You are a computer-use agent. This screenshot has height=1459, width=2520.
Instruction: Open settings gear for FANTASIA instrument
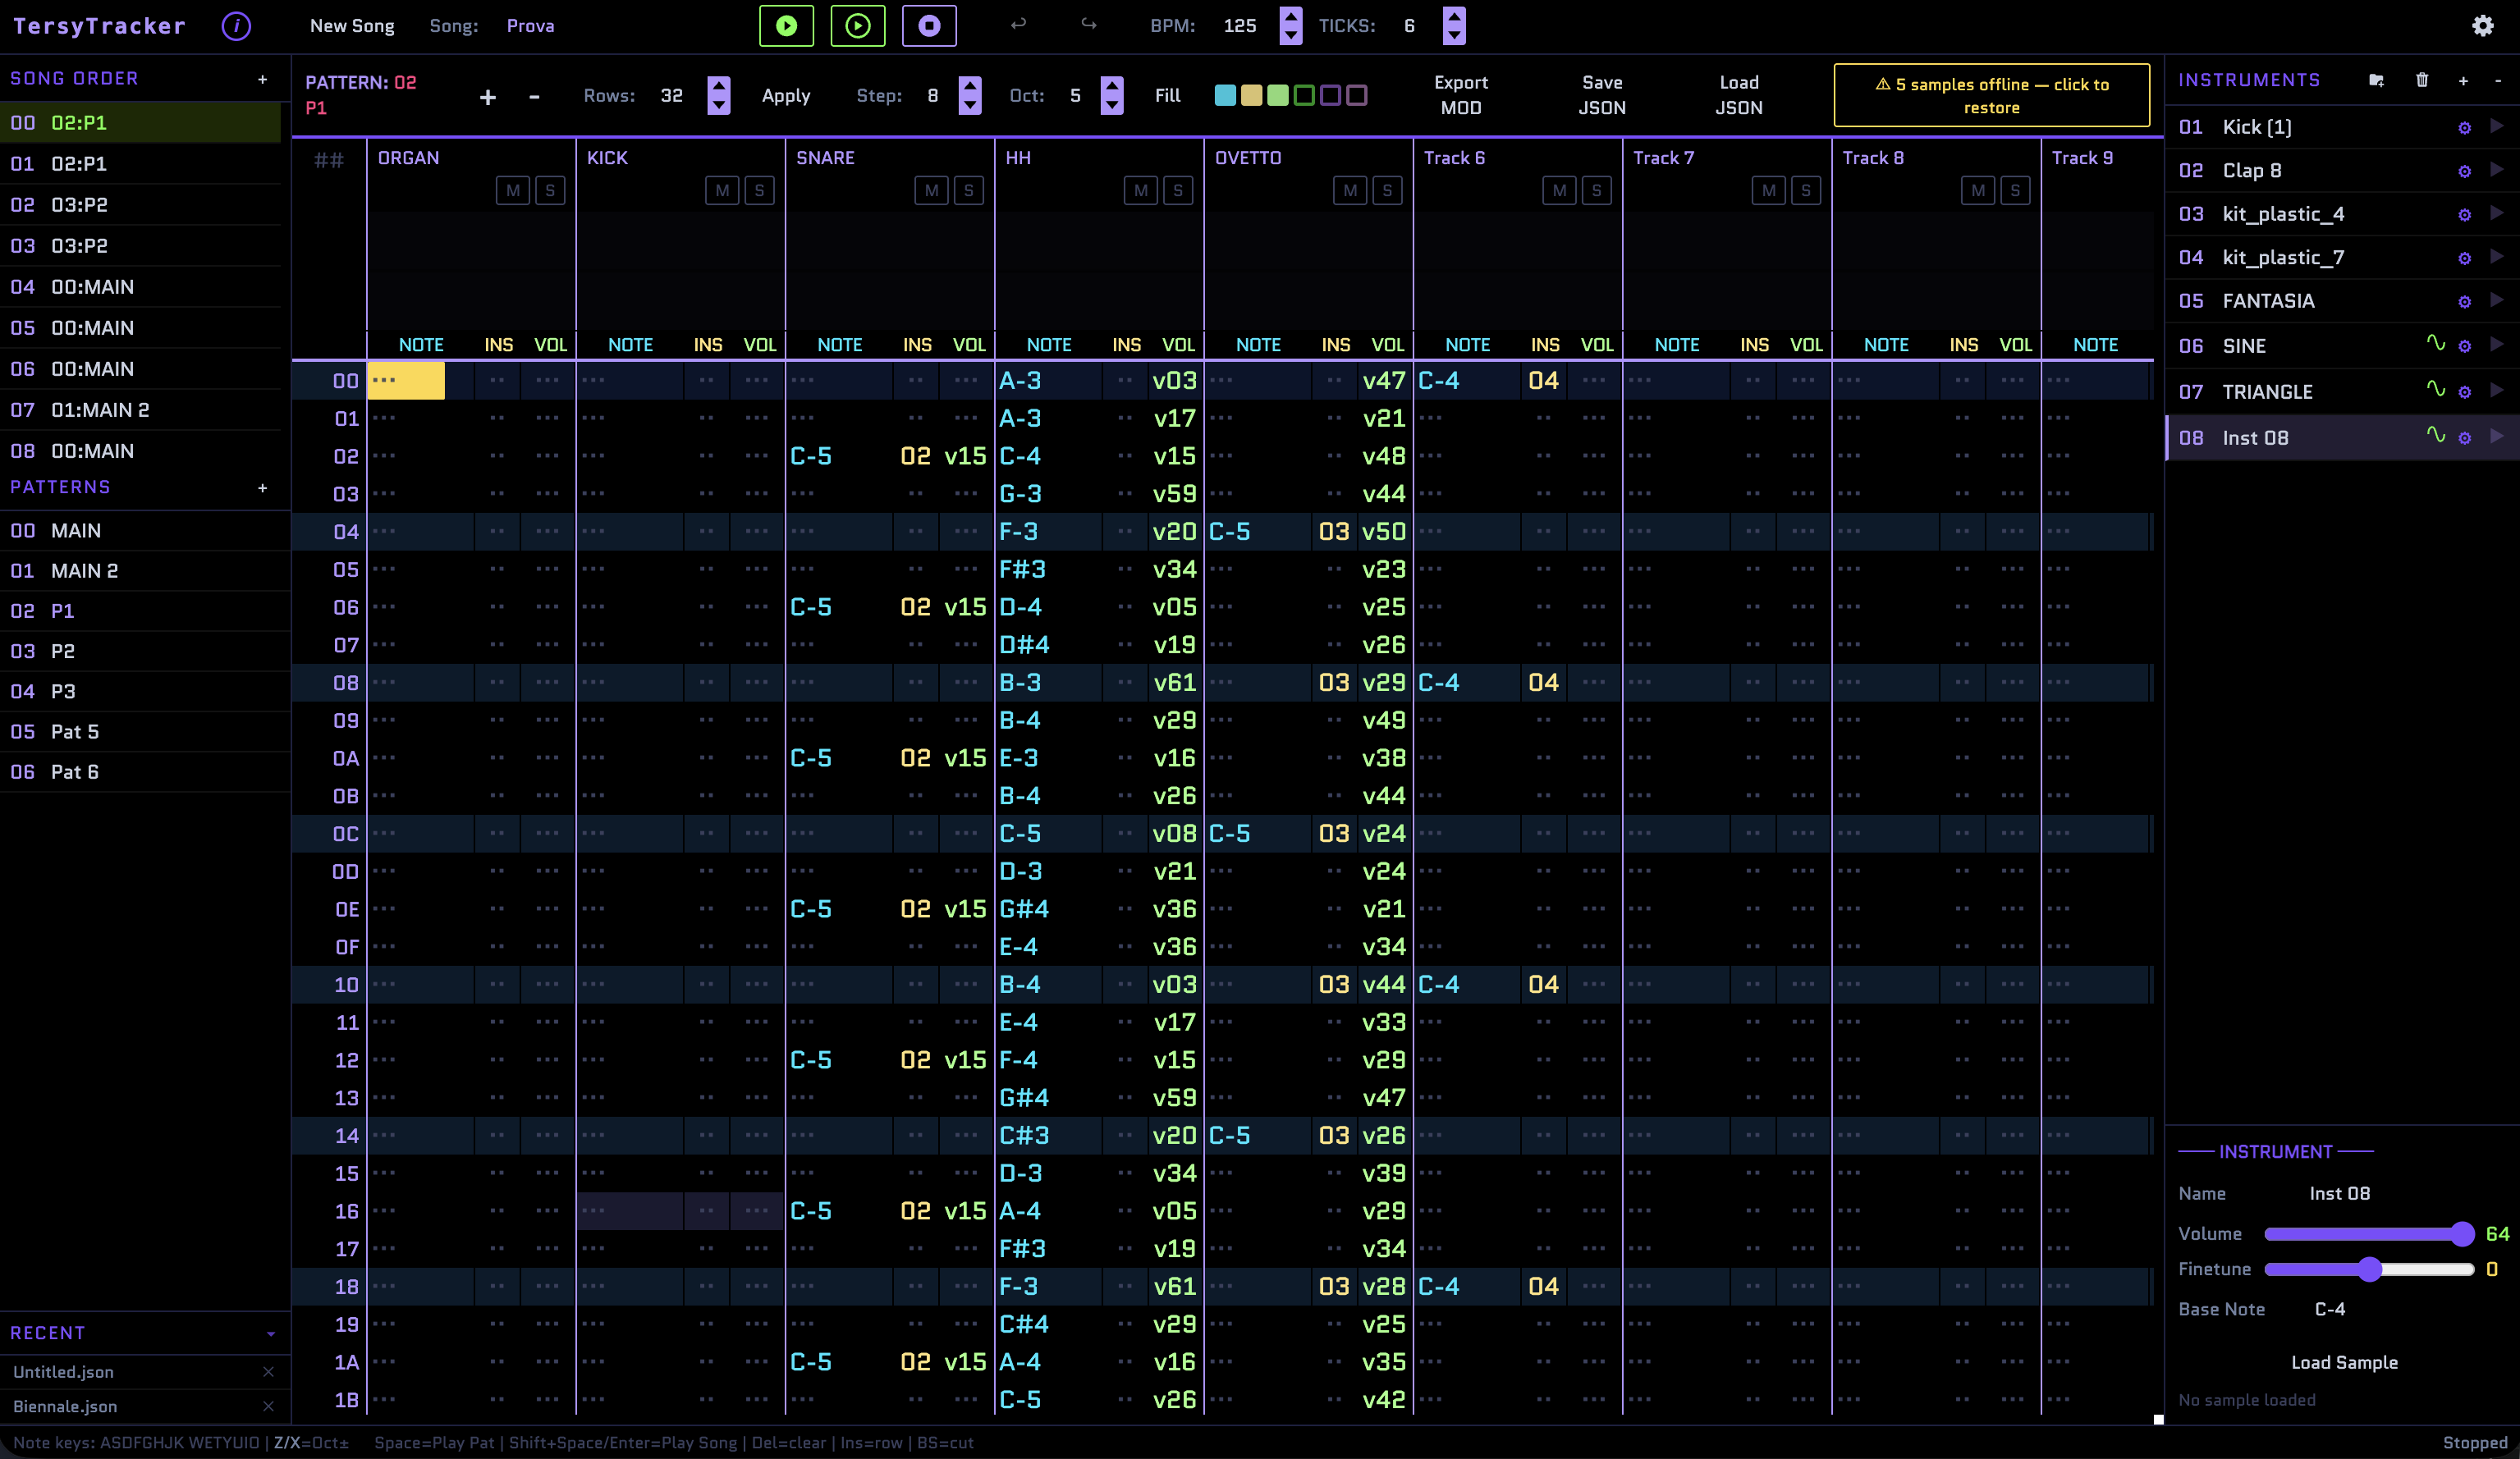[2464, 302]
